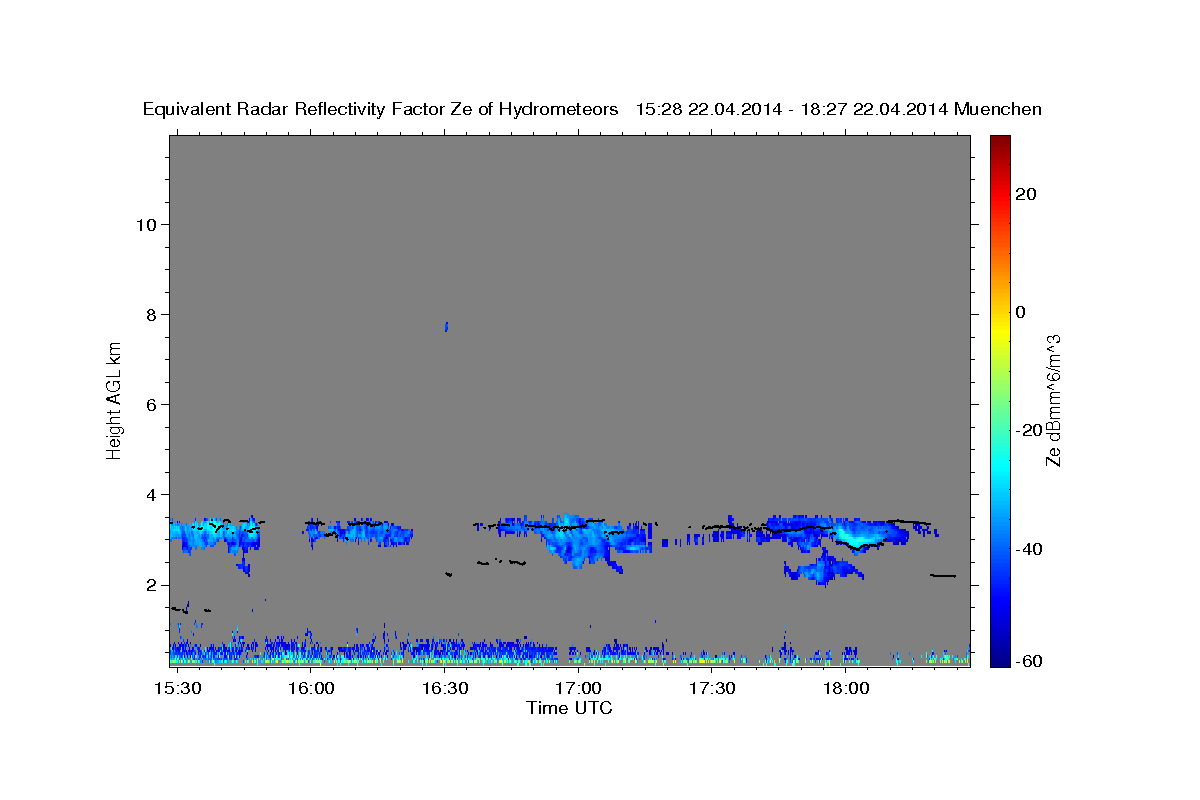
Task: Click the colorbar label '0'
Action: click(1021, 312)
